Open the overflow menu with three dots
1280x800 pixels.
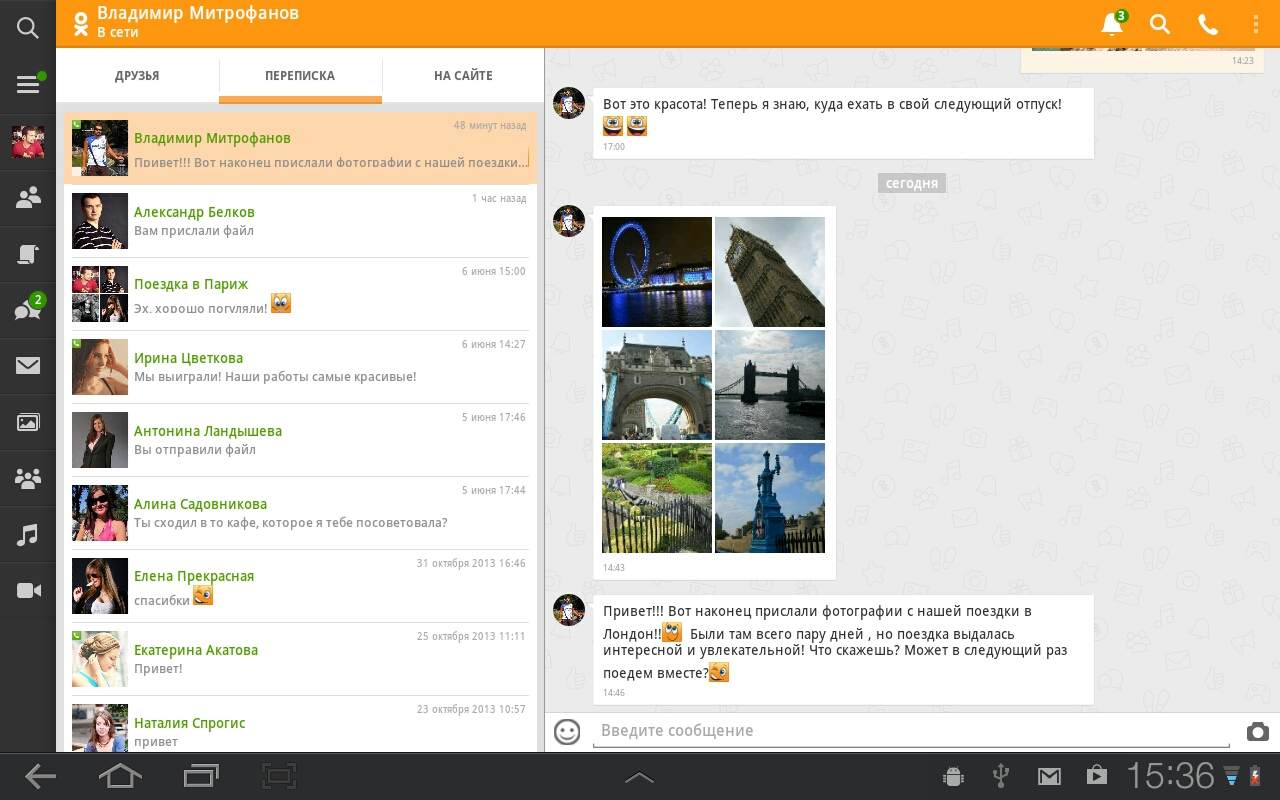(x=1256, y=24)
